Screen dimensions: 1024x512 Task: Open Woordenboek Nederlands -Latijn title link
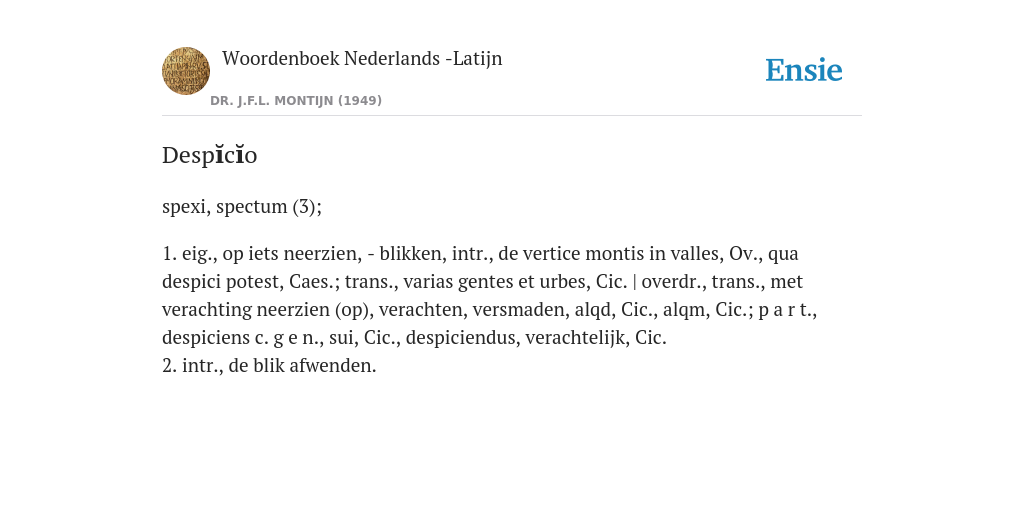coord(362,58)
